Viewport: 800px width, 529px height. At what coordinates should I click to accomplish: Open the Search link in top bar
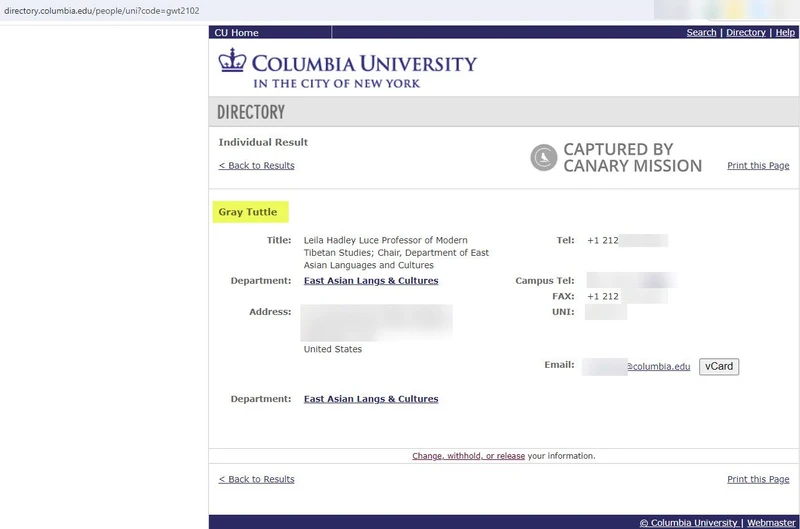[x=701, y=32]
